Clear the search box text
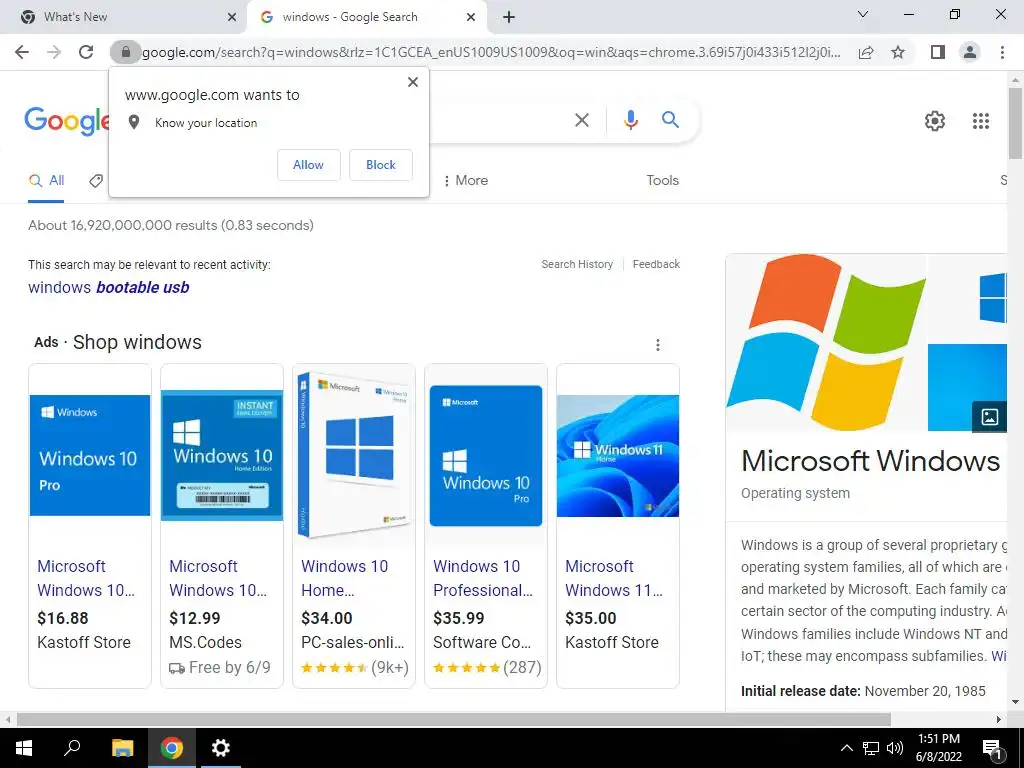The width and height of the screenshot is (1024, 768). tap(581, 120)
